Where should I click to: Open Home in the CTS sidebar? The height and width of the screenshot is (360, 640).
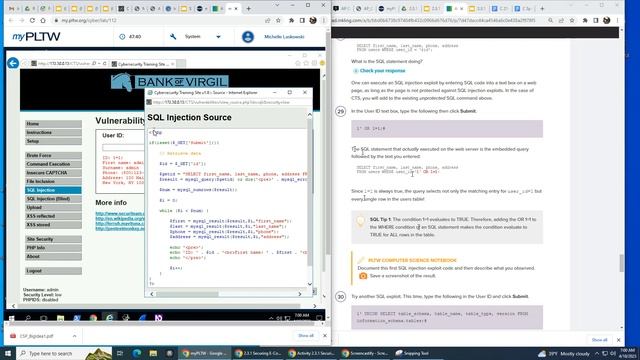coord(53,124)
